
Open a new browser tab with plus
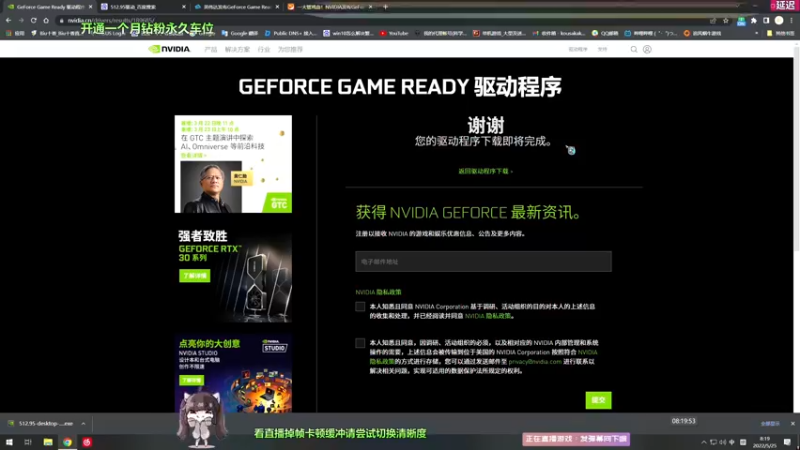[385, 7]
